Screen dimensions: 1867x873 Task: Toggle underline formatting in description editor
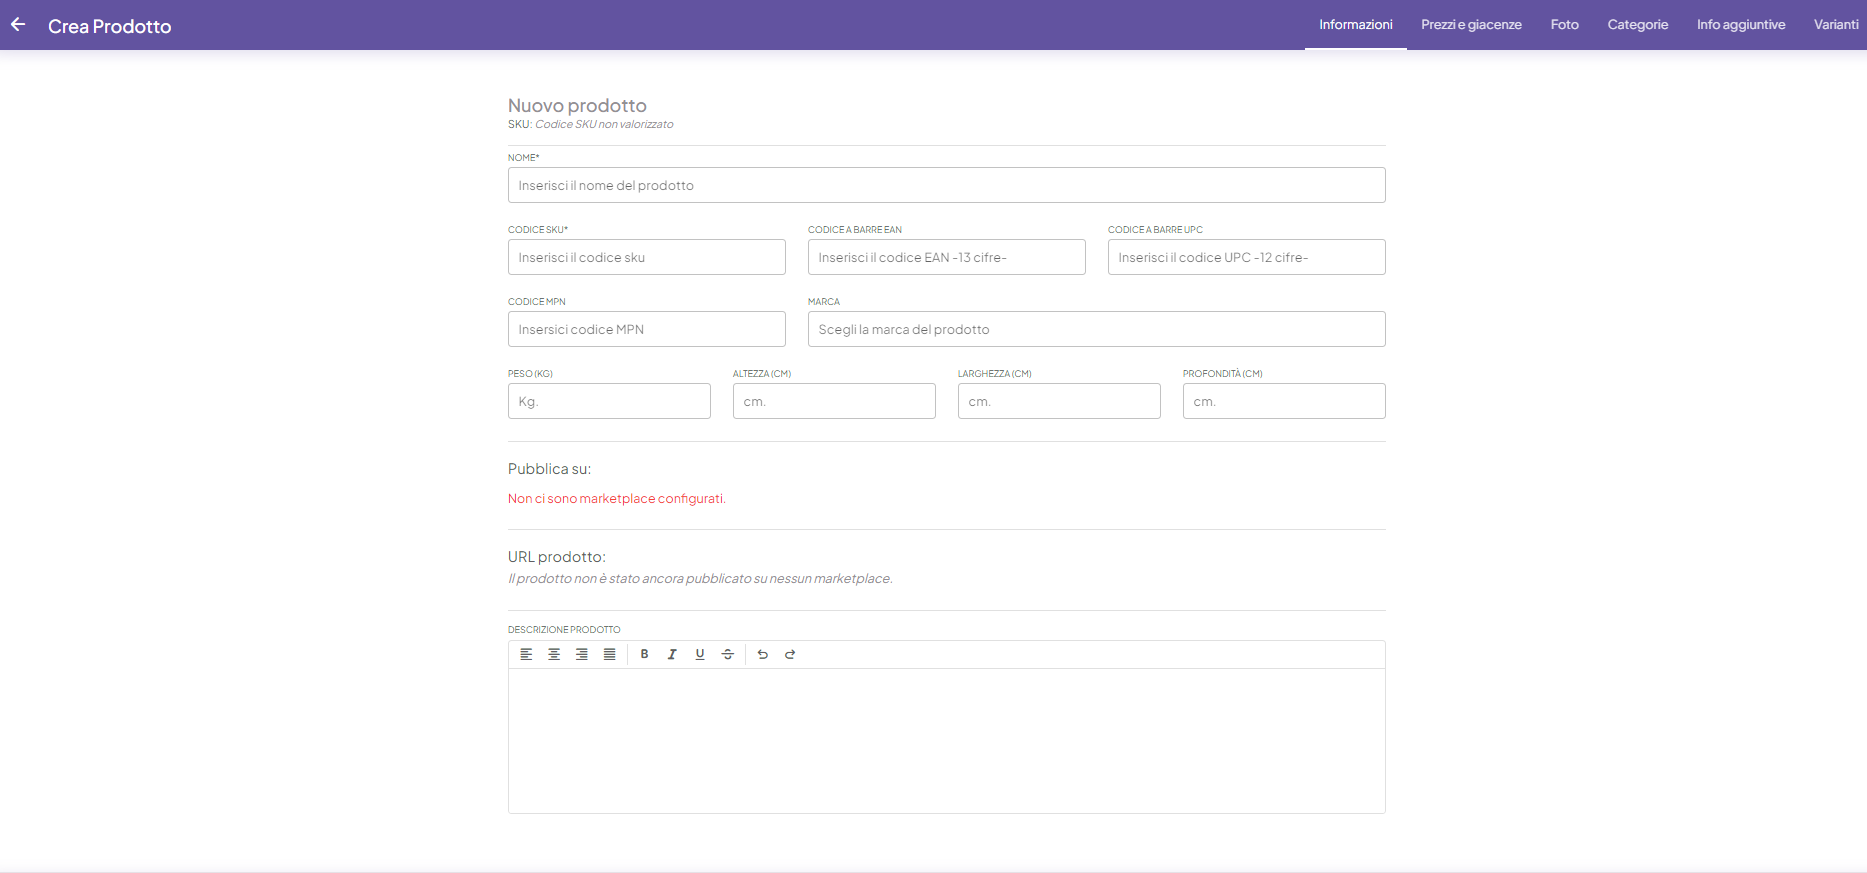(x=700, y=654)
